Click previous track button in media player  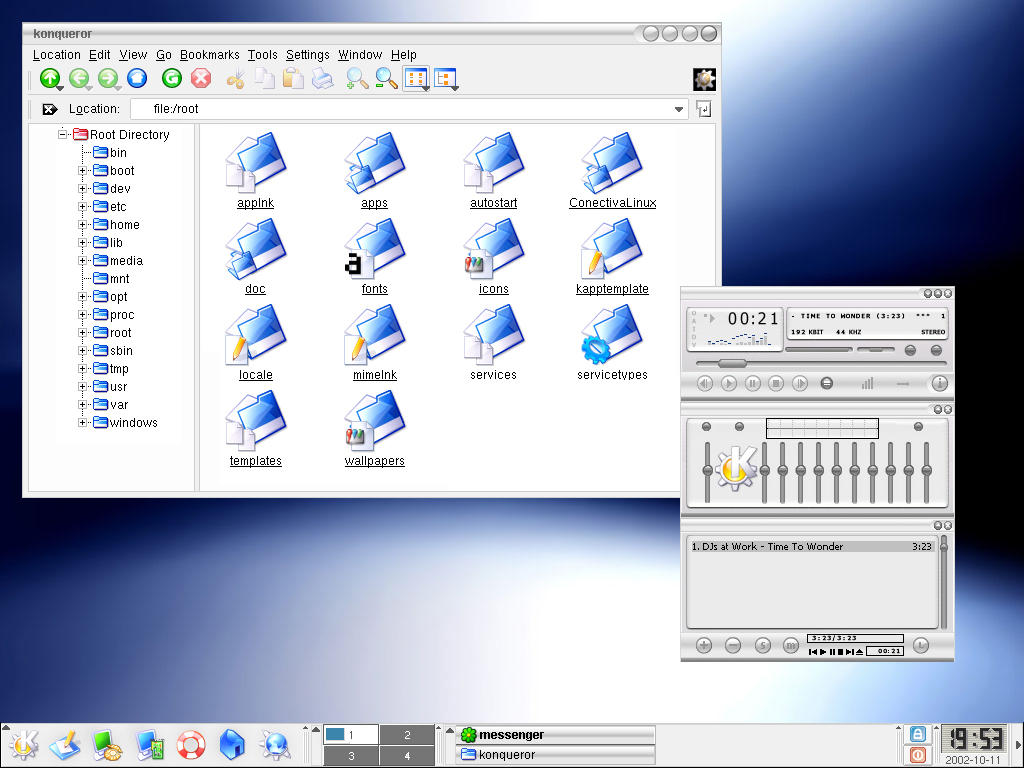point(705,383)
